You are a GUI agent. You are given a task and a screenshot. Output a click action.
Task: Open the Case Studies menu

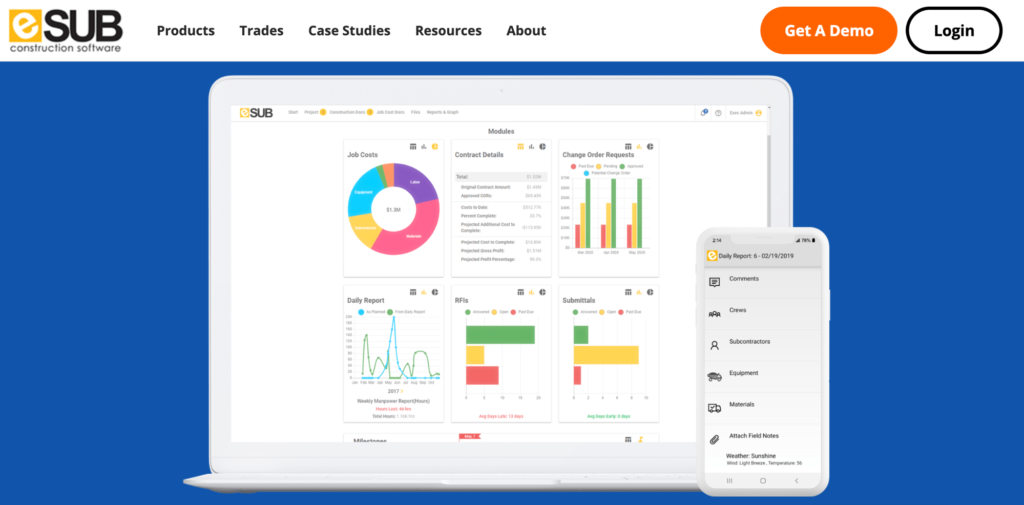pos(349,31)
